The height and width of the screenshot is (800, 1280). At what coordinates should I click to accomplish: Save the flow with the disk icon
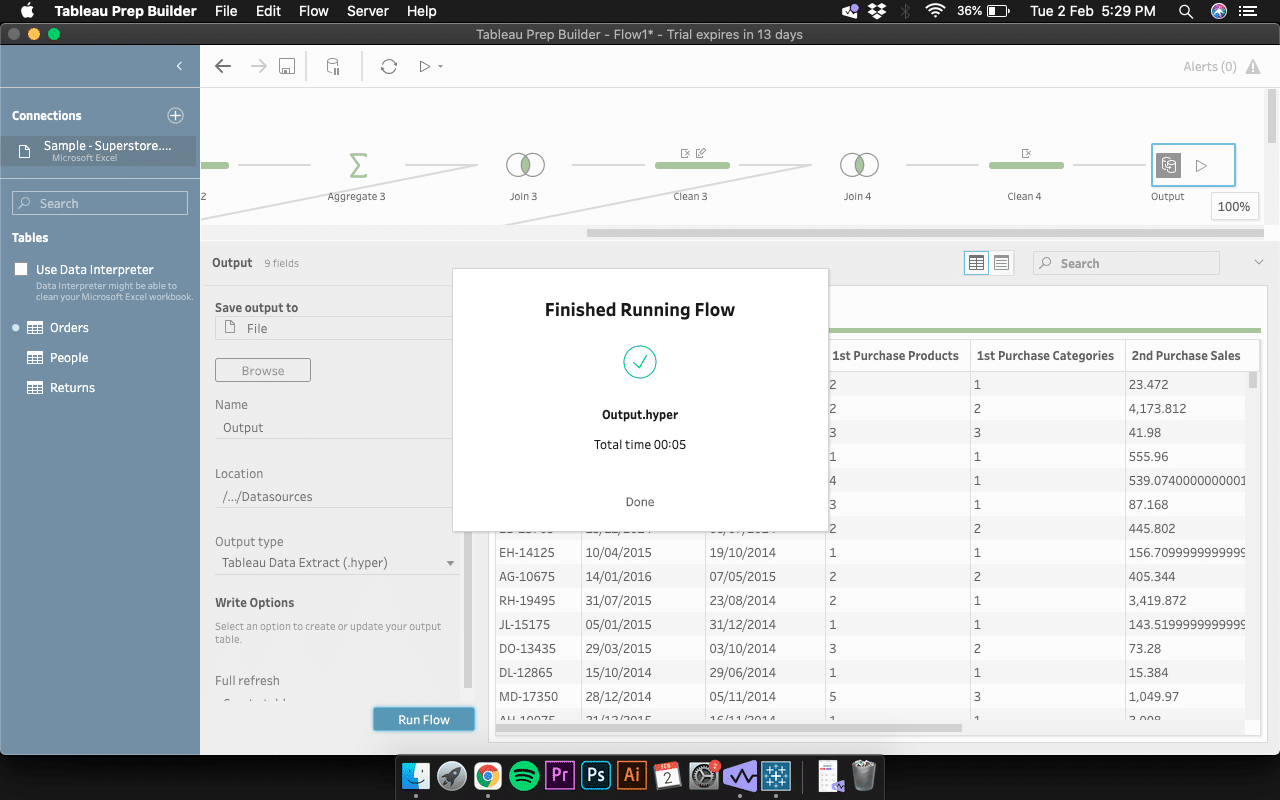[x=287, y=67]
